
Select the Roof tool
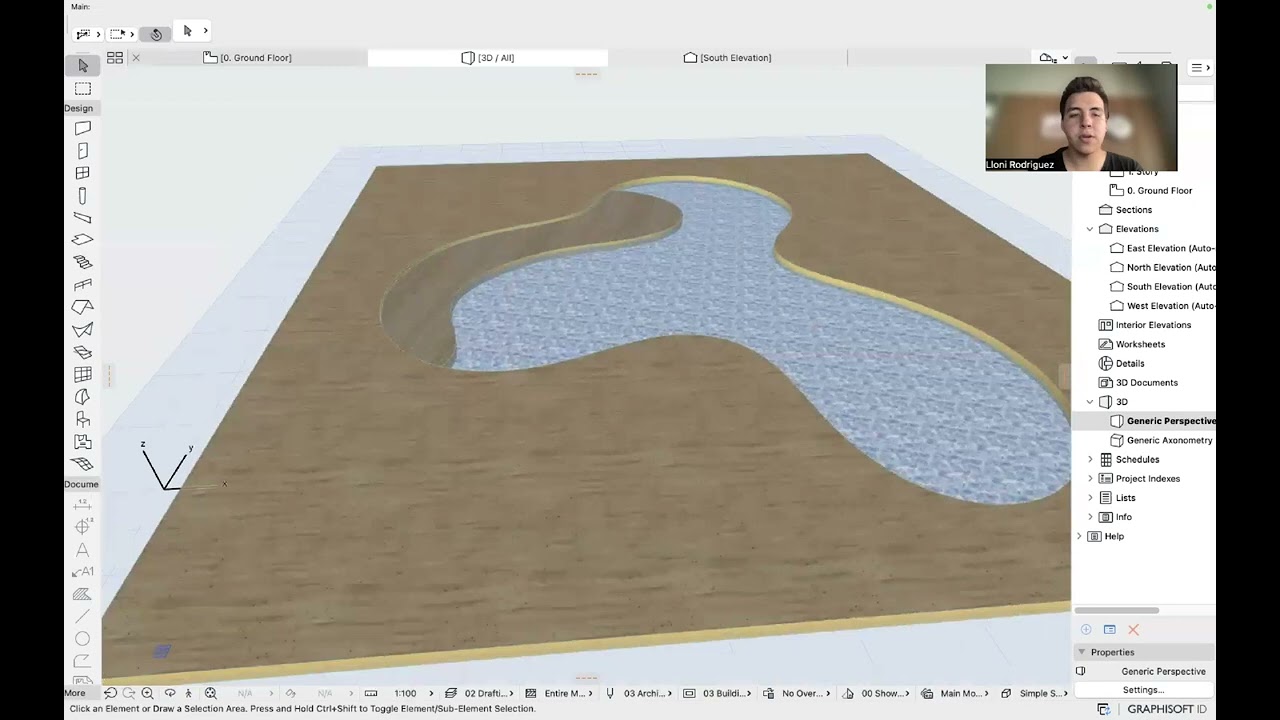(x=83, y=307)
